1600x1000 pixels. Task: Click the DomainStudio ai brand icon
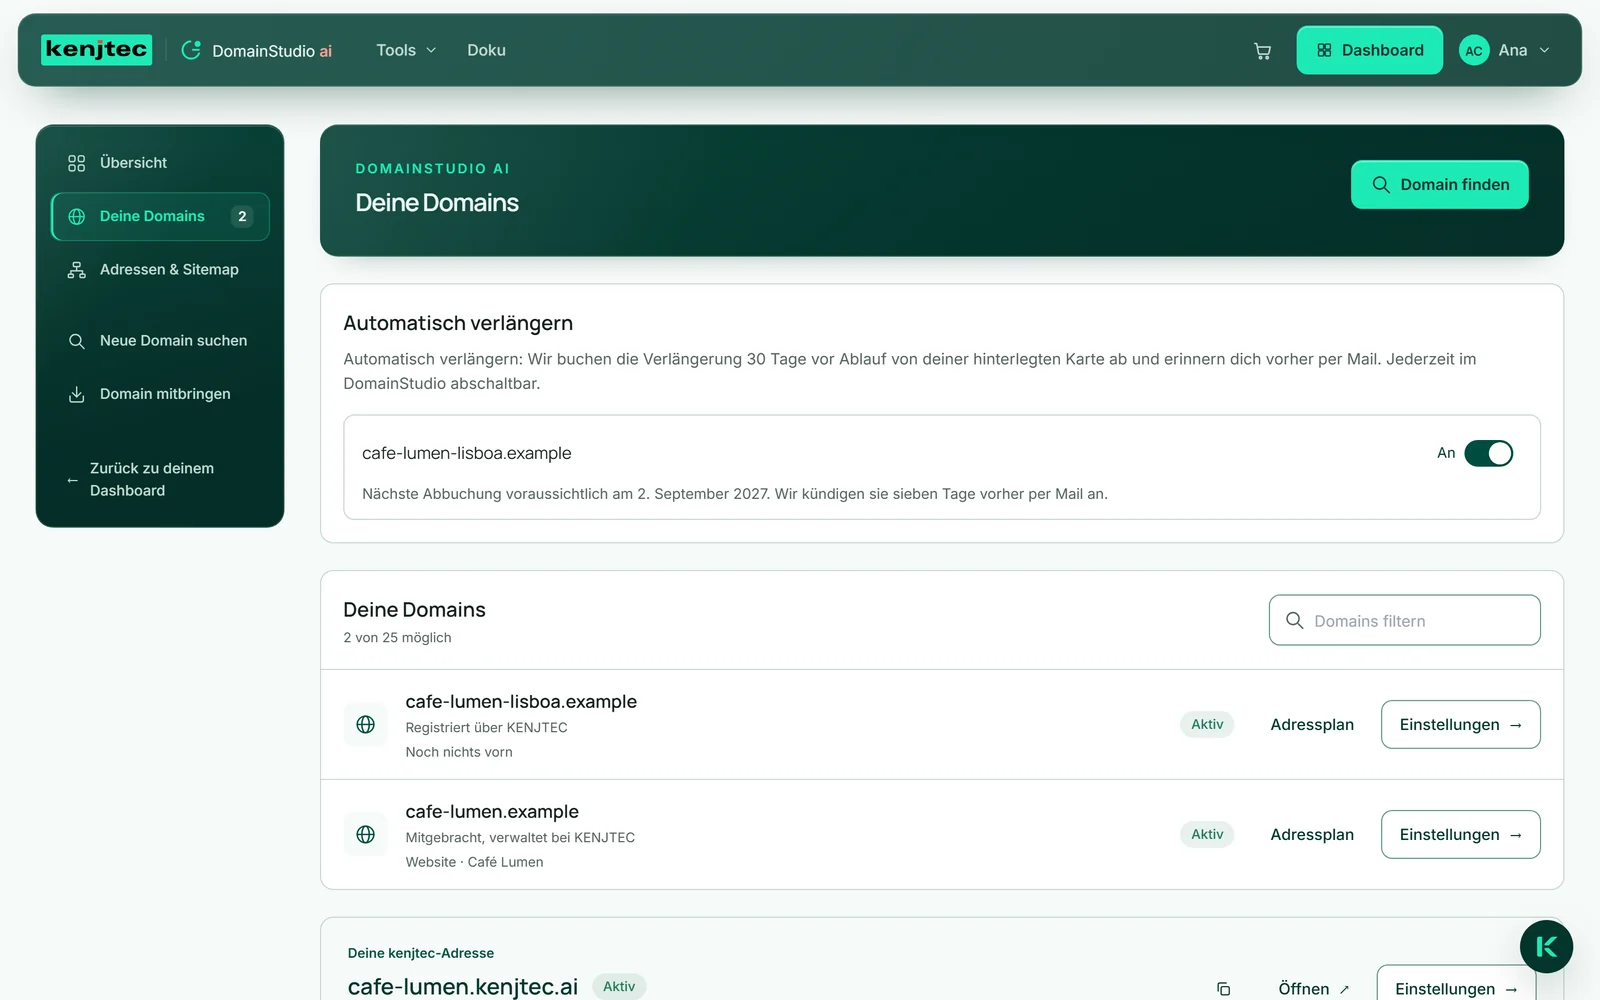(x=191, y=50)
